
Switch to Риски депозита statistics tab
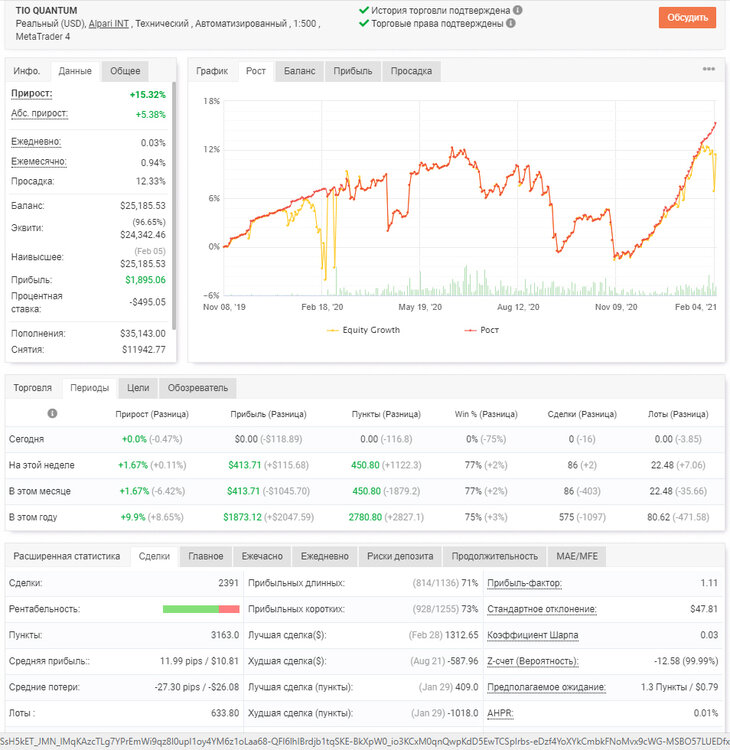coord(400,556)
